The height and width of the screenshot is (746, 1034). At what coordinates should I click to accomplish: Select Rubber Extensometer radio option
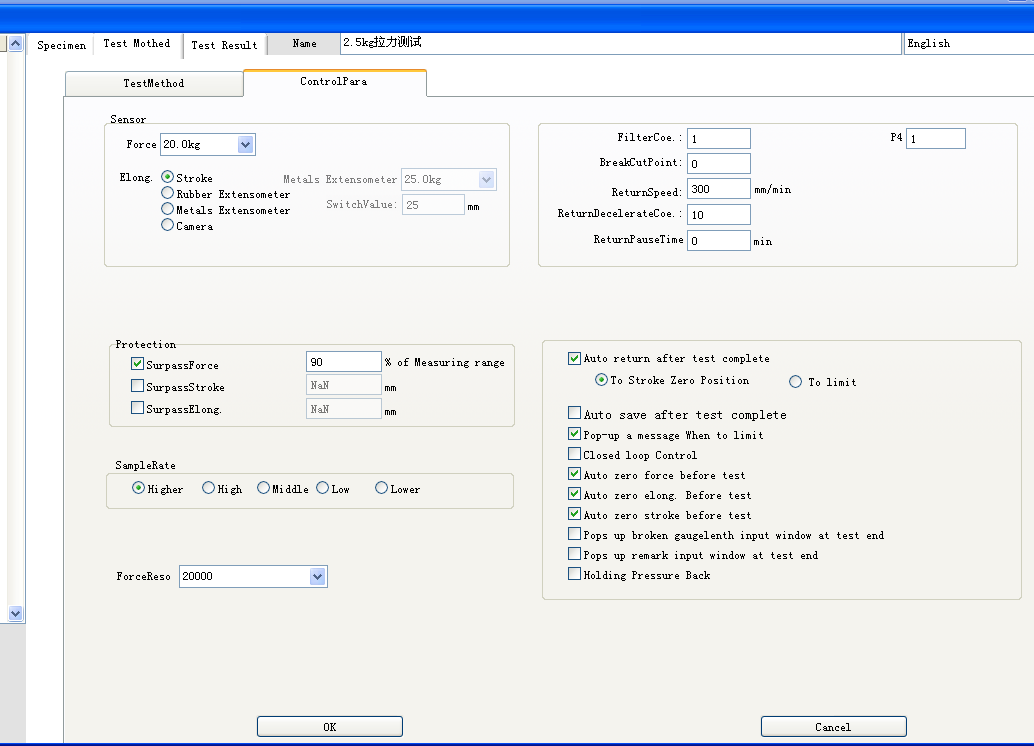coord(168,194)
